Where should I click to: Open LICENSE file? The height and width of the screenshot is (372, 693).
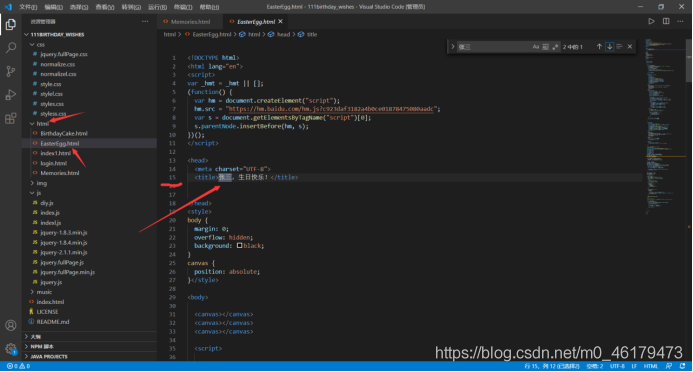click(x=47, y=312)
